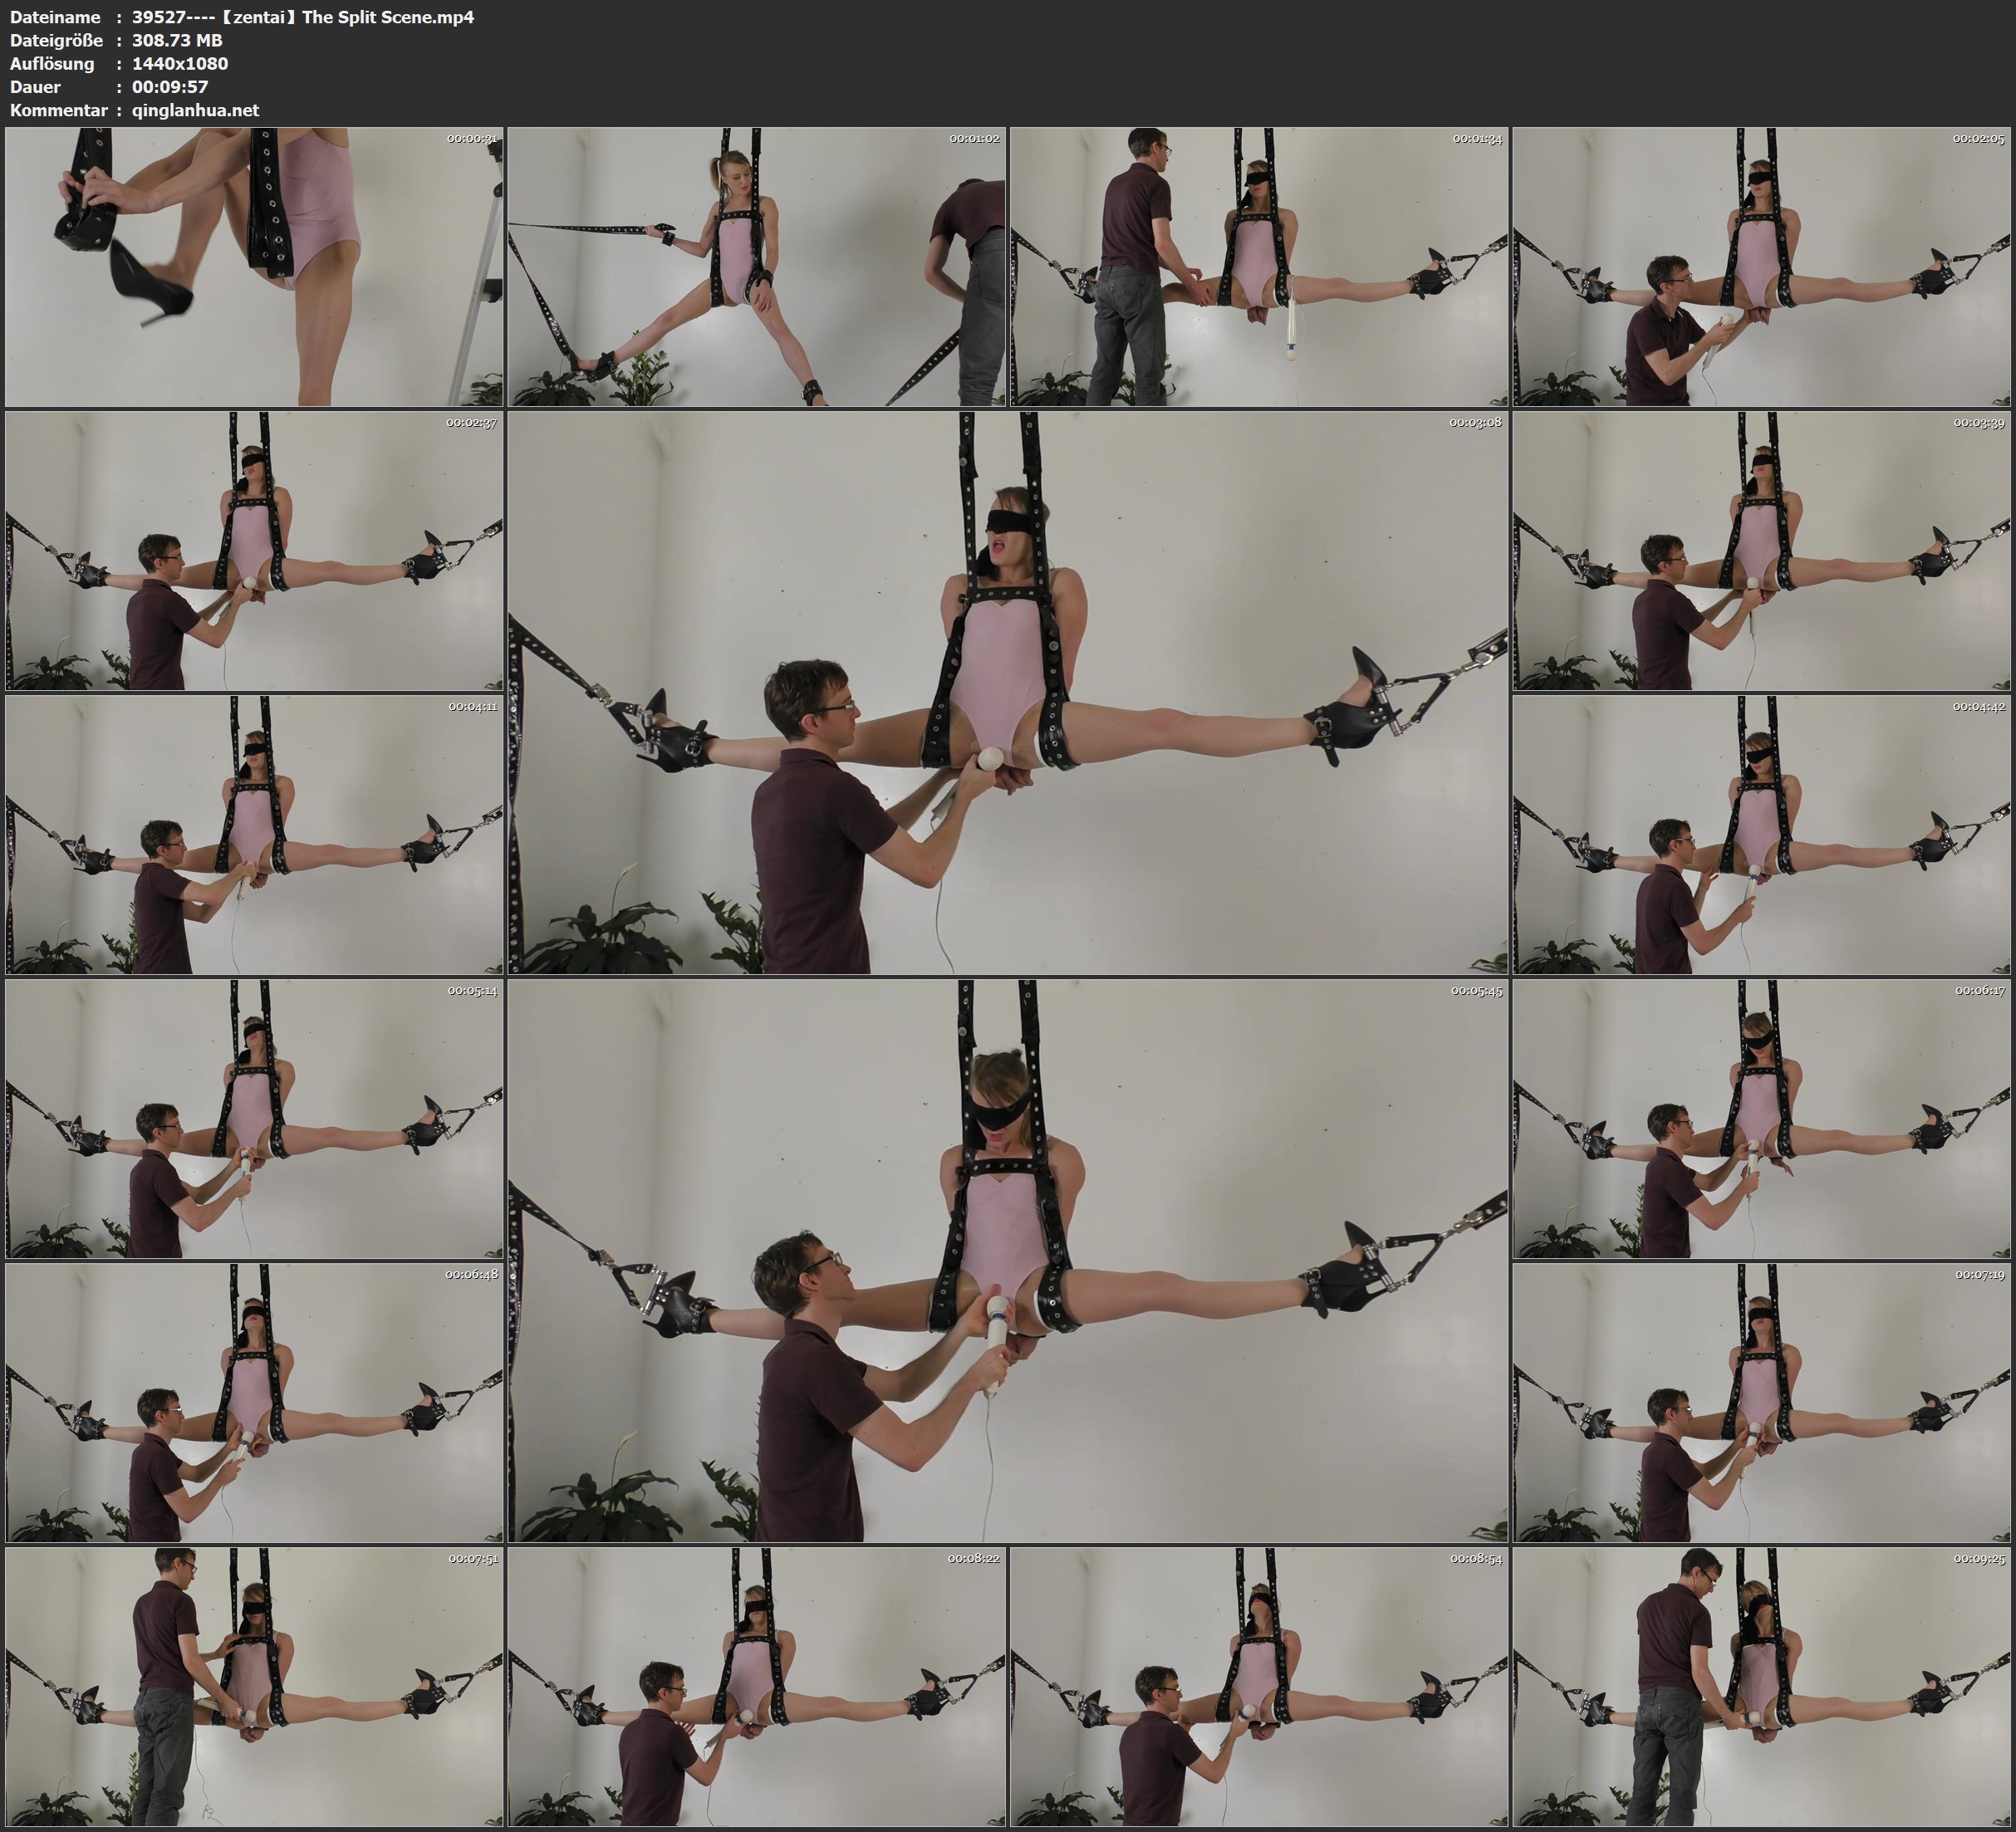The width and height of the screenshot is (2016, 1832).
Task: Select the frame marked 00:08:54
Action: pos(1259,1686)
